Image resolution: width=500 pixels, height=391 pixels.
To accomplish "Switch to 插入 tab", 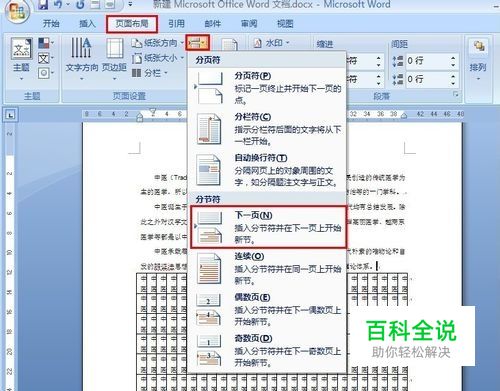I will [x=87, y=24].
